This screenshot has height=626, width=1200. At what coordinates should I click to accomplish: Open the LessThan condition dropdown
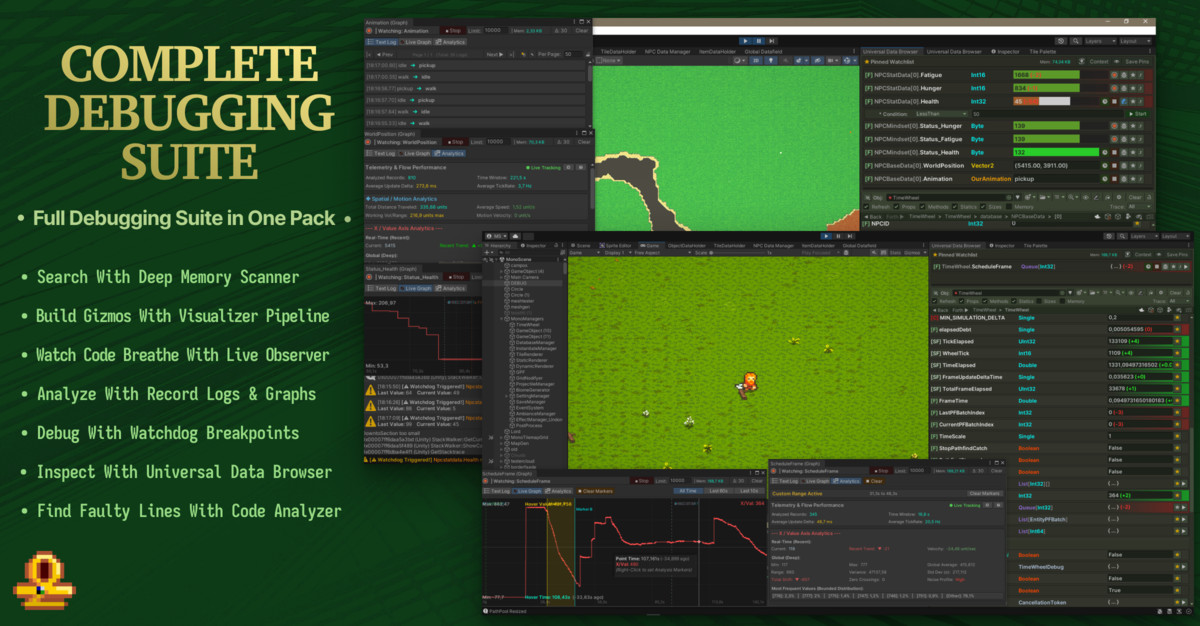(x=941, y=114)
